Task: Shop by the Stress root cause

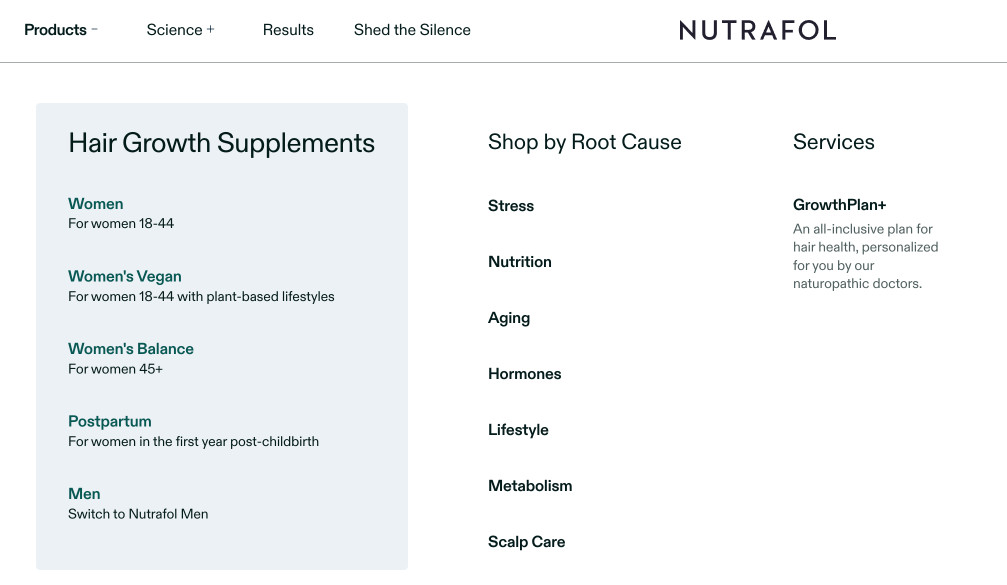Action: point(511,206)
